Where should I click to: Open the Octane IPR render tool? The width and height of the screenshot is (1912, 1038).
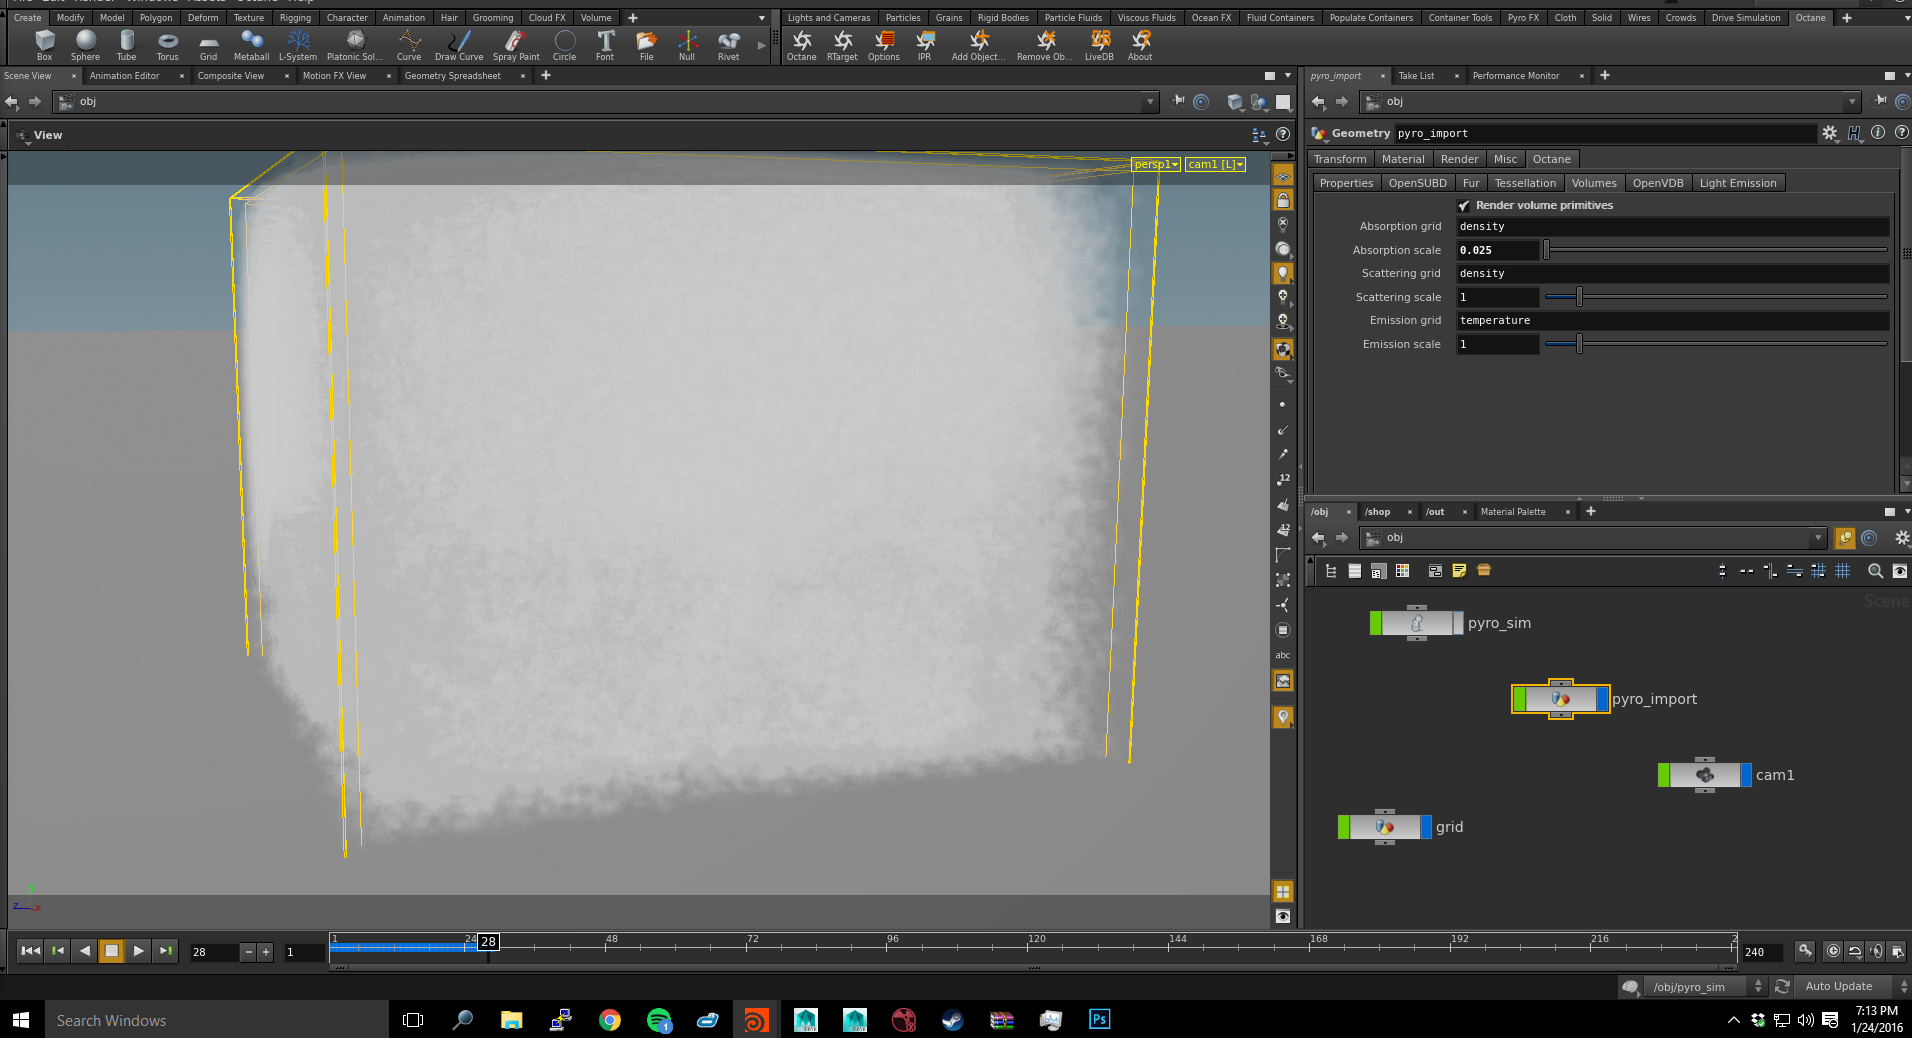click(x=925, y=44)
